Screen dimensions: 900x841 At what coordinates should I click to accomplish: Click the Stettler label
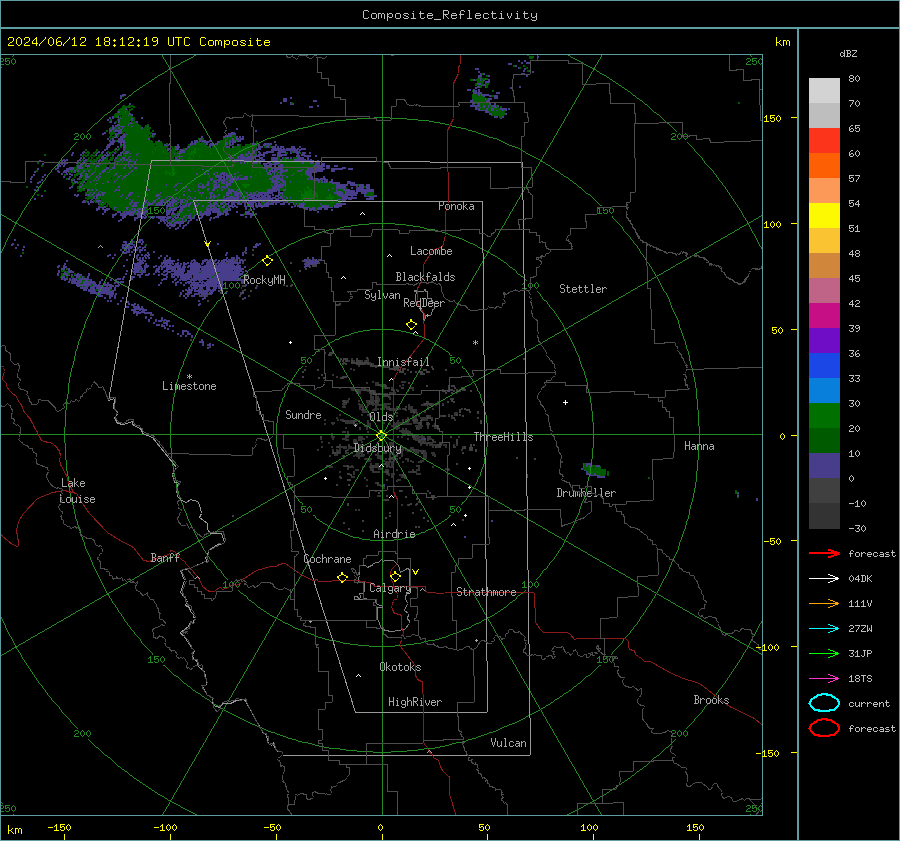tap(583, 289)
